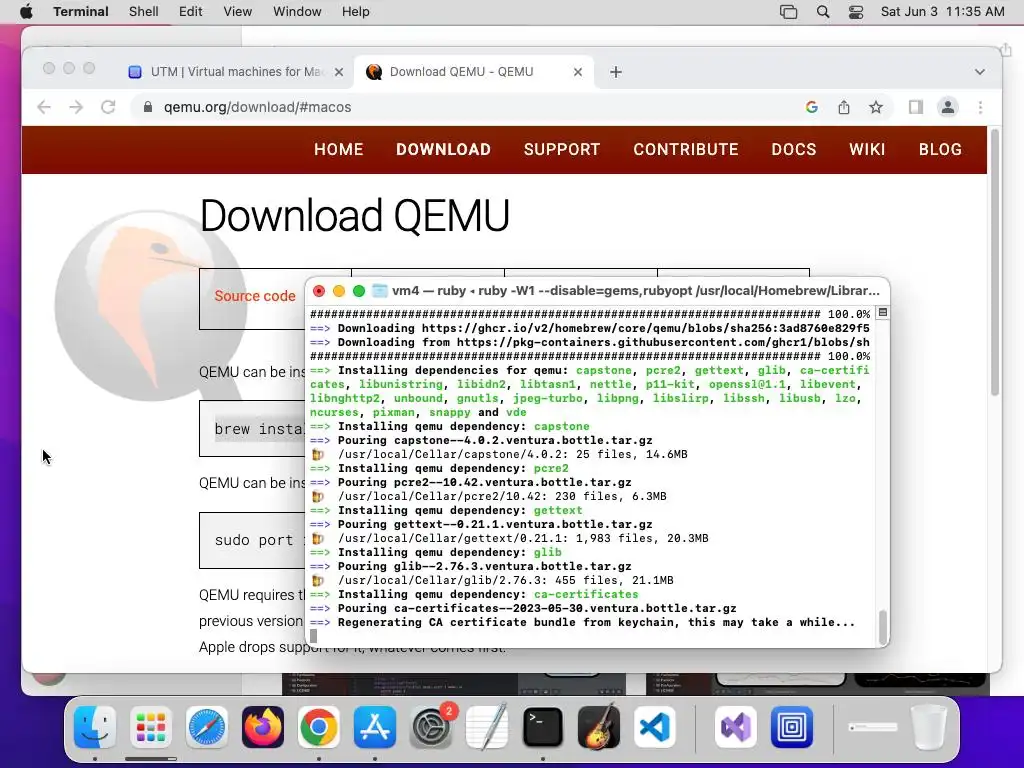Open the DOWNLOAD nav link
The width and height of the screenshot is (1024, 768).
coord(443,150)
